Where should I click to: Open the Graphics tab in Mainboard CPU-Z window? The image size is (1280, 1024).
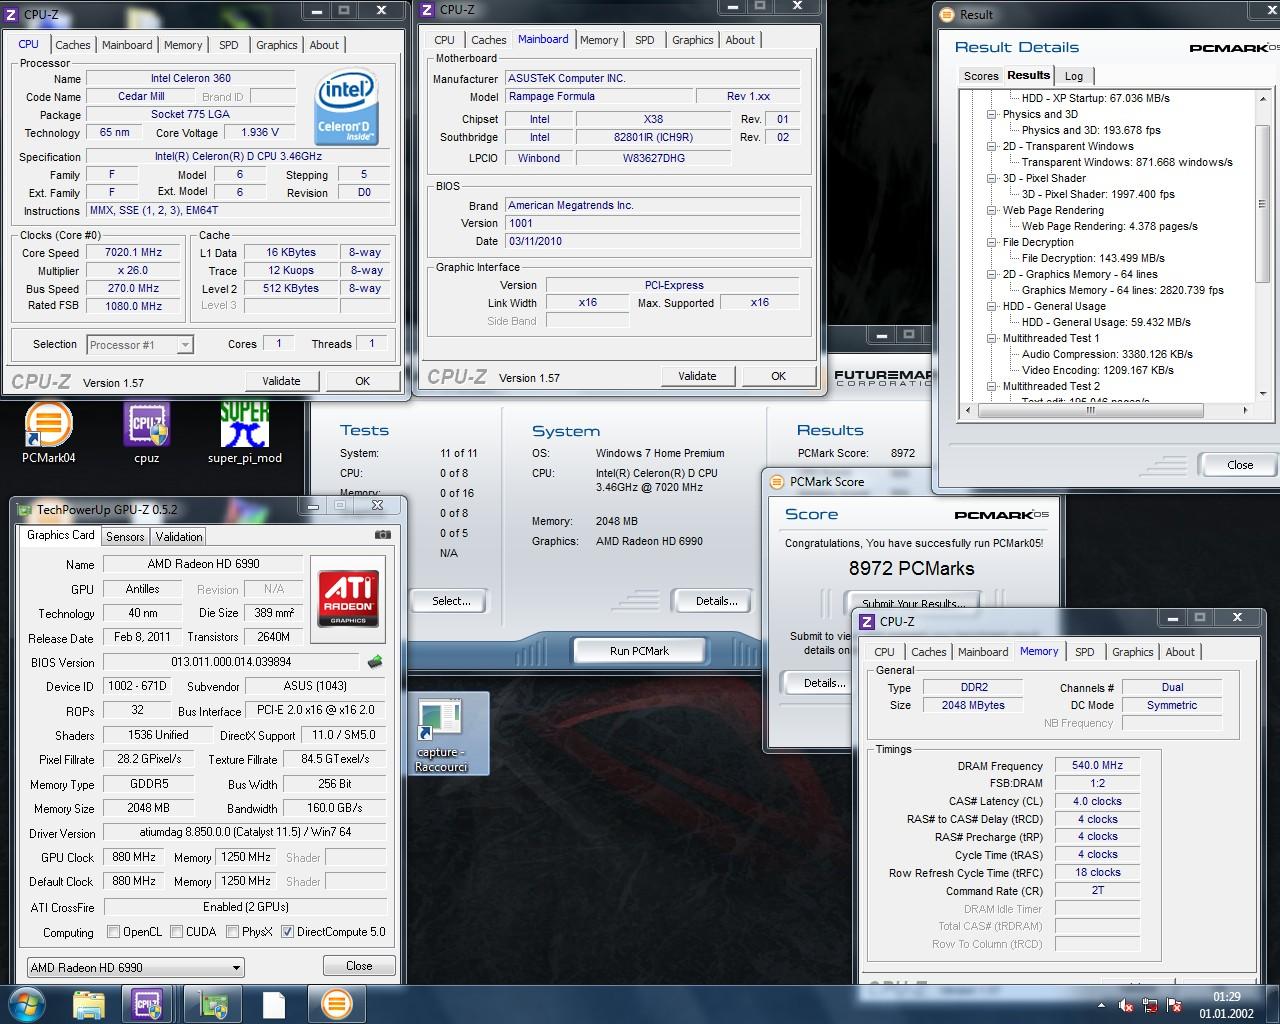[692, 40]
